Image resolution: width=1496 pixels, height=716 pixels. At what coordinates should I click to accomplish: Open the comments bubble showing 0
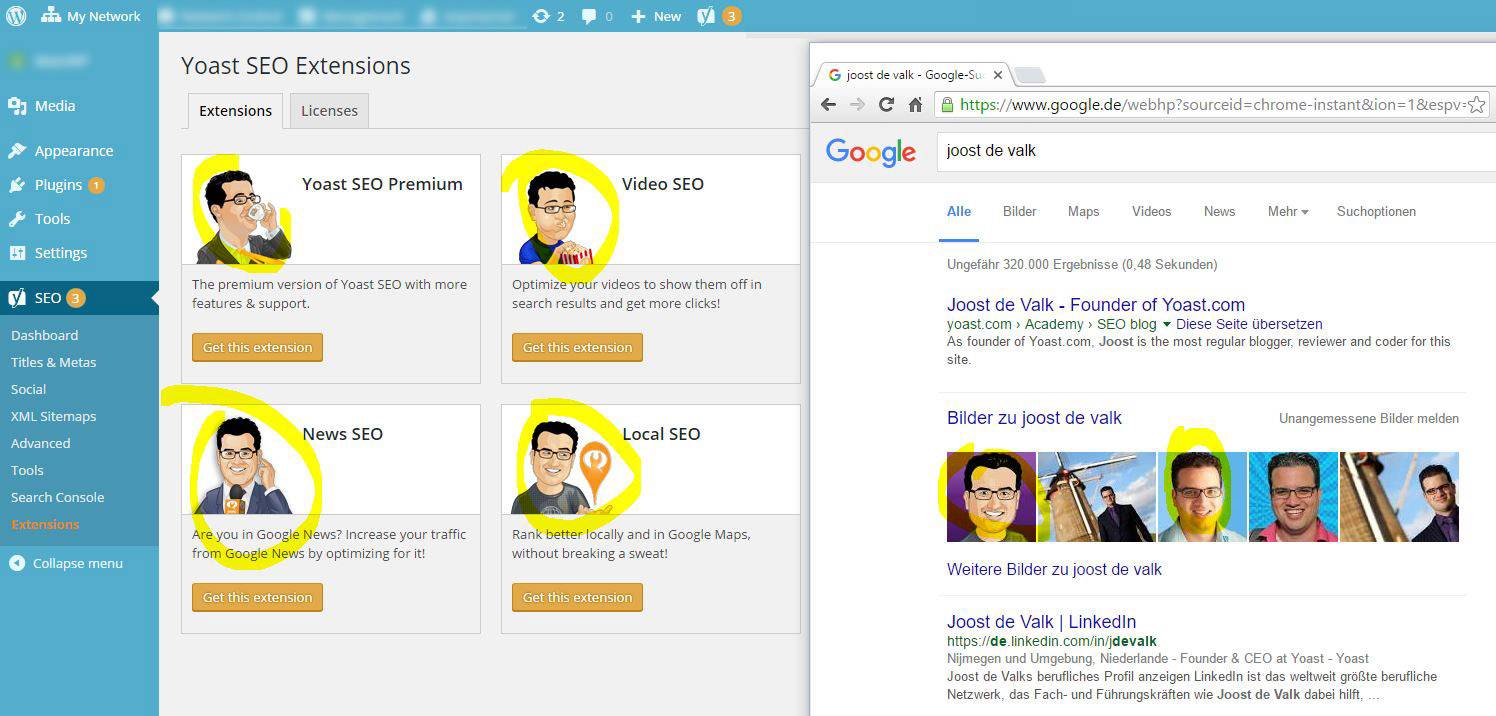pos(597,16)
